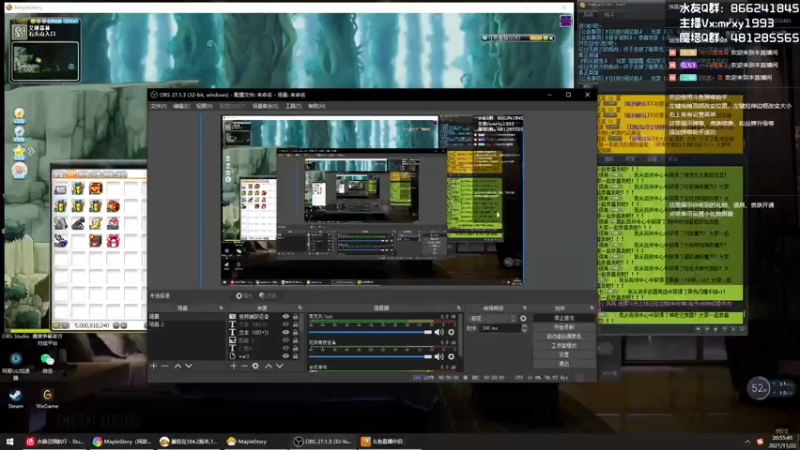This screenshot has height=450, width=800.
Task: Adjust volume slider of first mixer channel
Action: (370, 332)
